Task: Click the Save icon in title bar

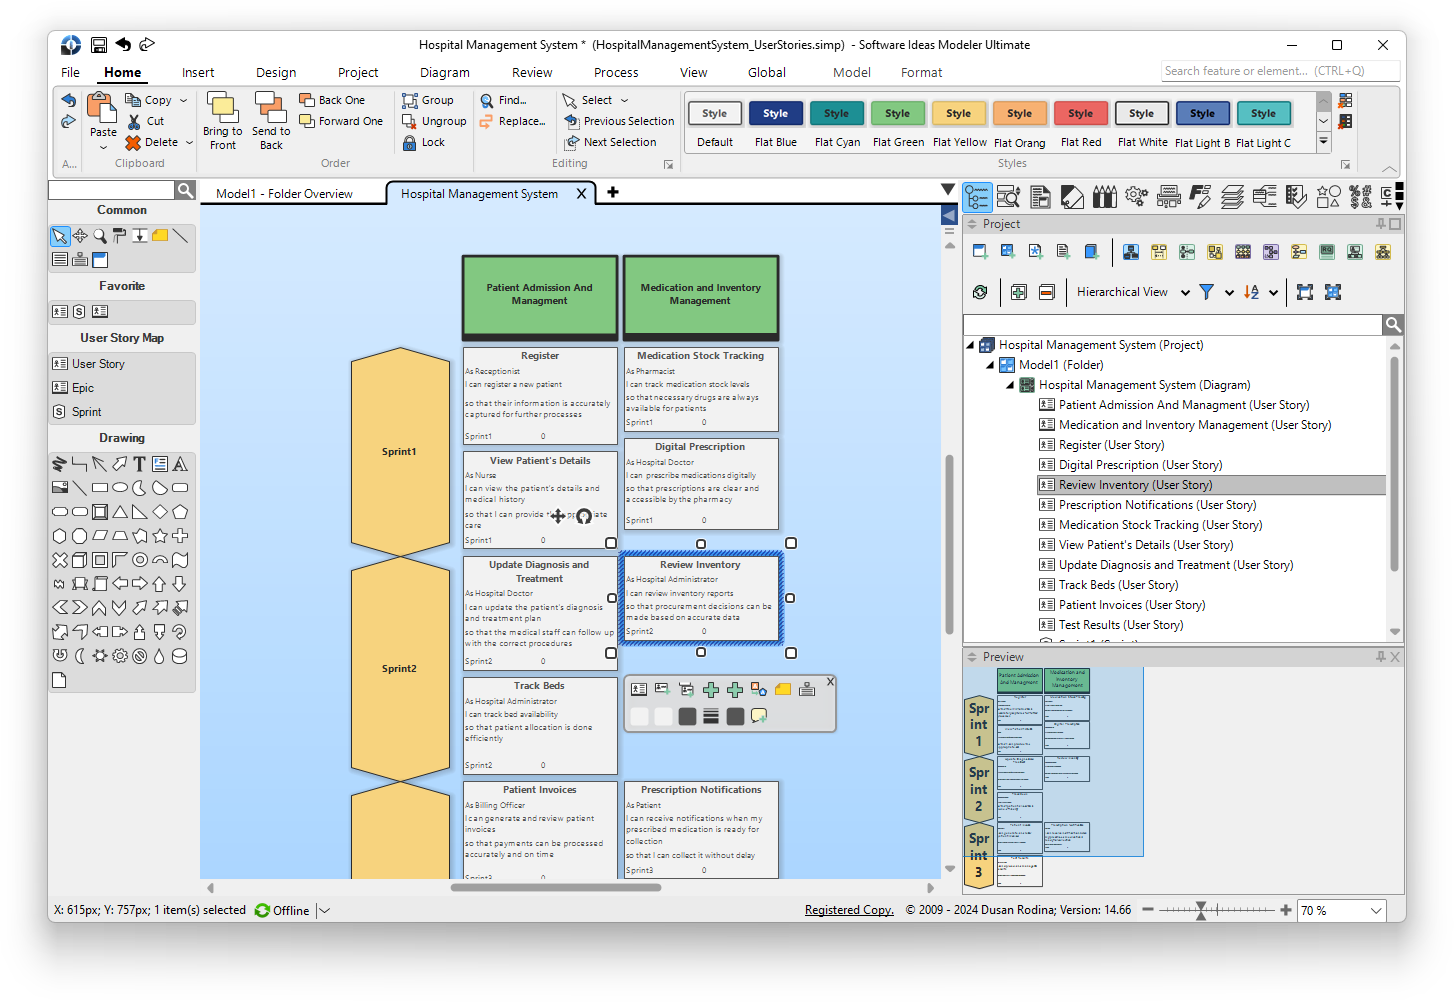Action: (x=98, y=45)
